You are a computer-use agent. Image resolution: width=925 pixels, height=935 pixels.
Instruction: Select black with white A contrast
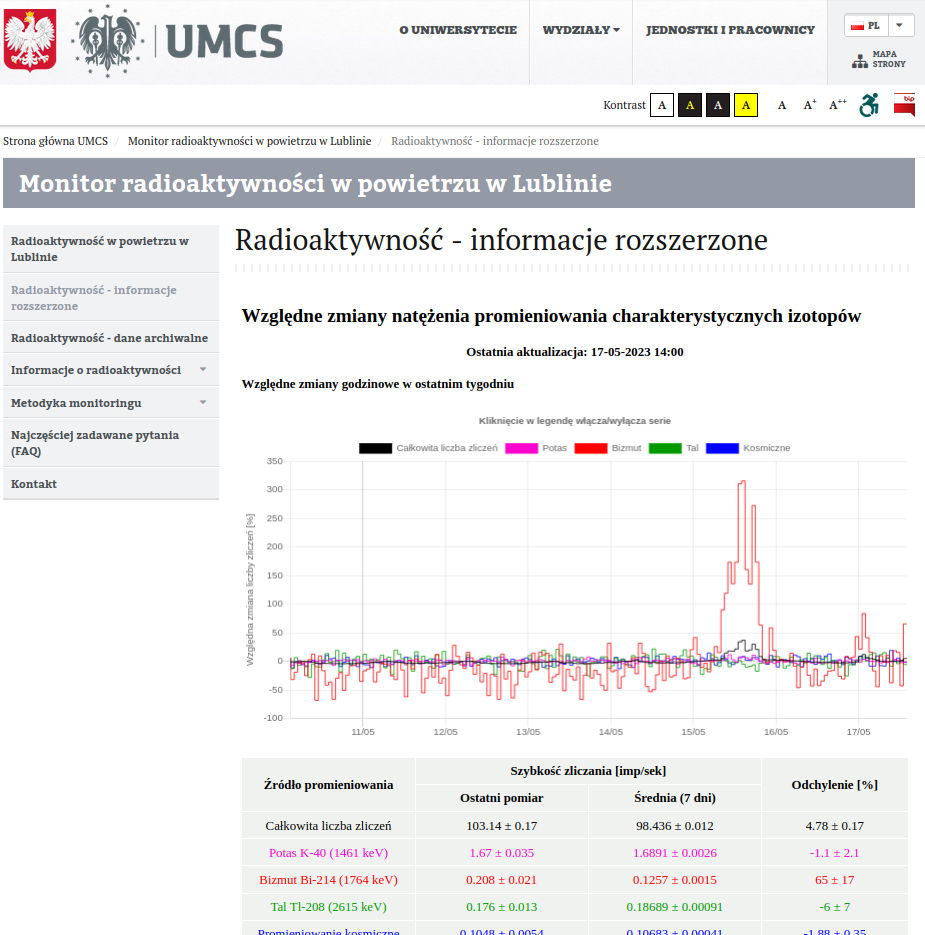718,106
